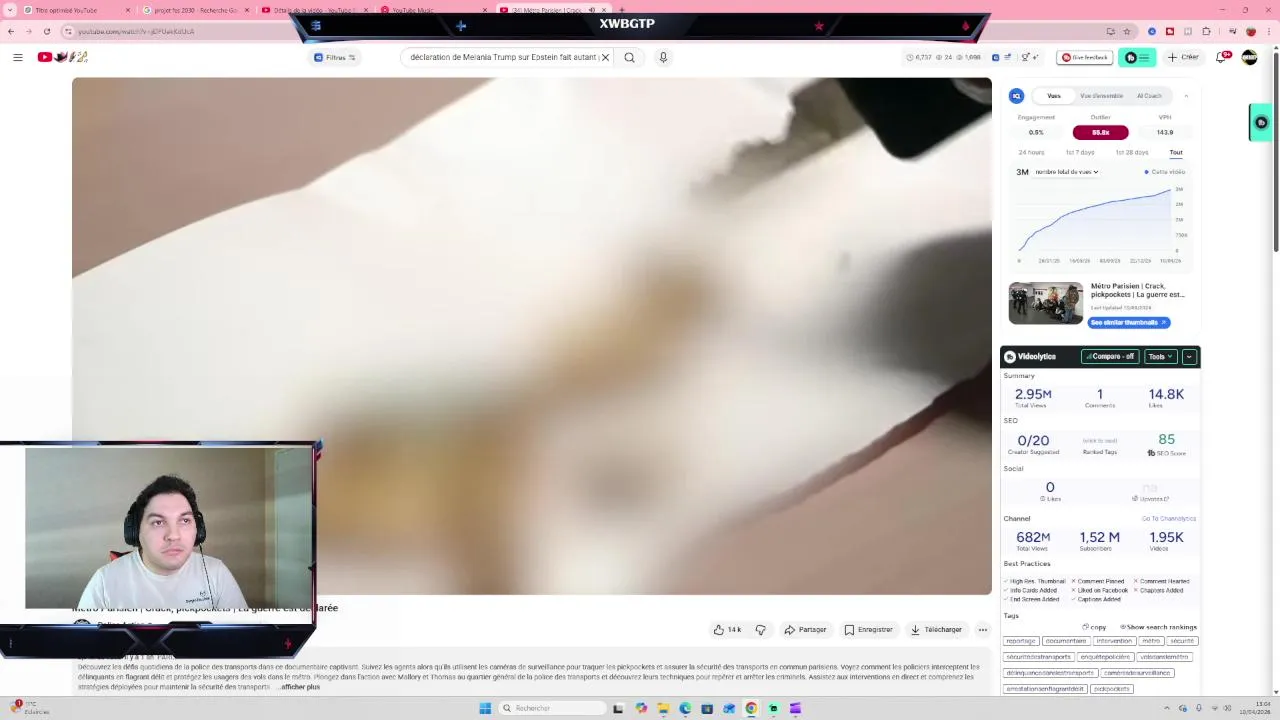The image size is (1280, 720).
Task: Click the Métro Parisien thumbnail in vidIQ panel
Action: (x=1046, y=303)
